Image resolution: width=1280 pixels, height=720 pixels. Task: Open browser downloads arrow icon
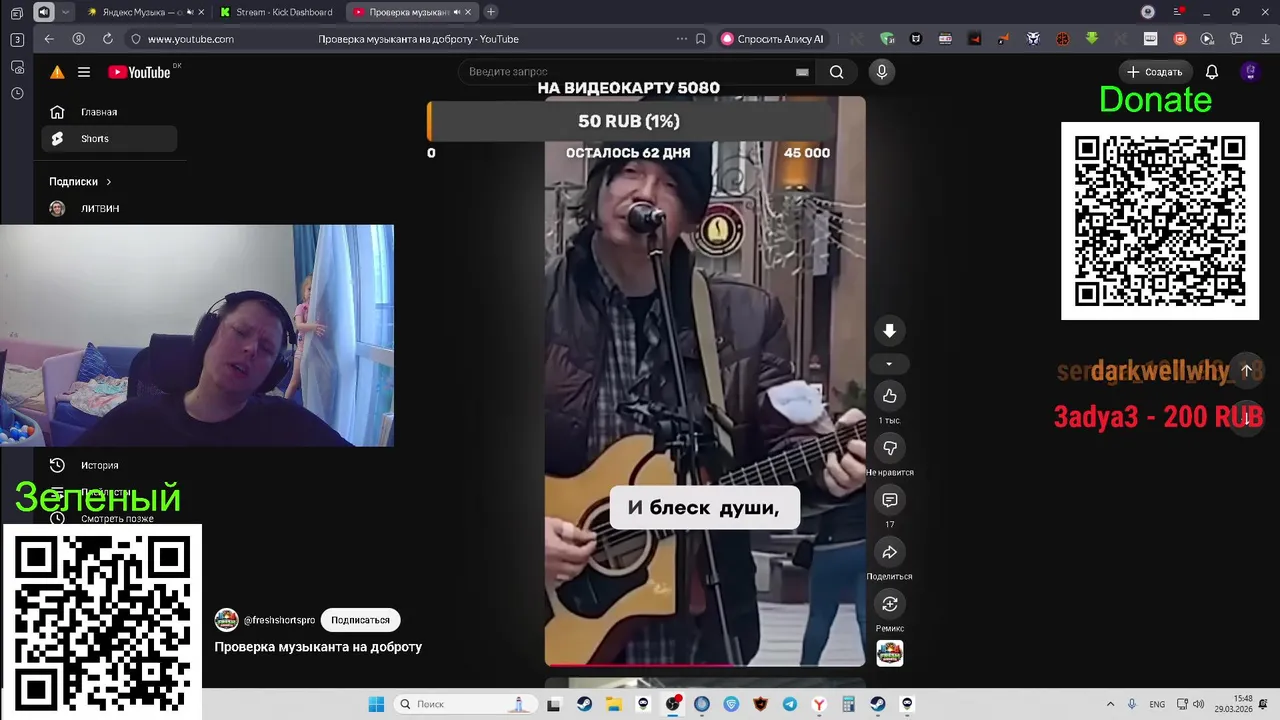(x=1265, y=39)
